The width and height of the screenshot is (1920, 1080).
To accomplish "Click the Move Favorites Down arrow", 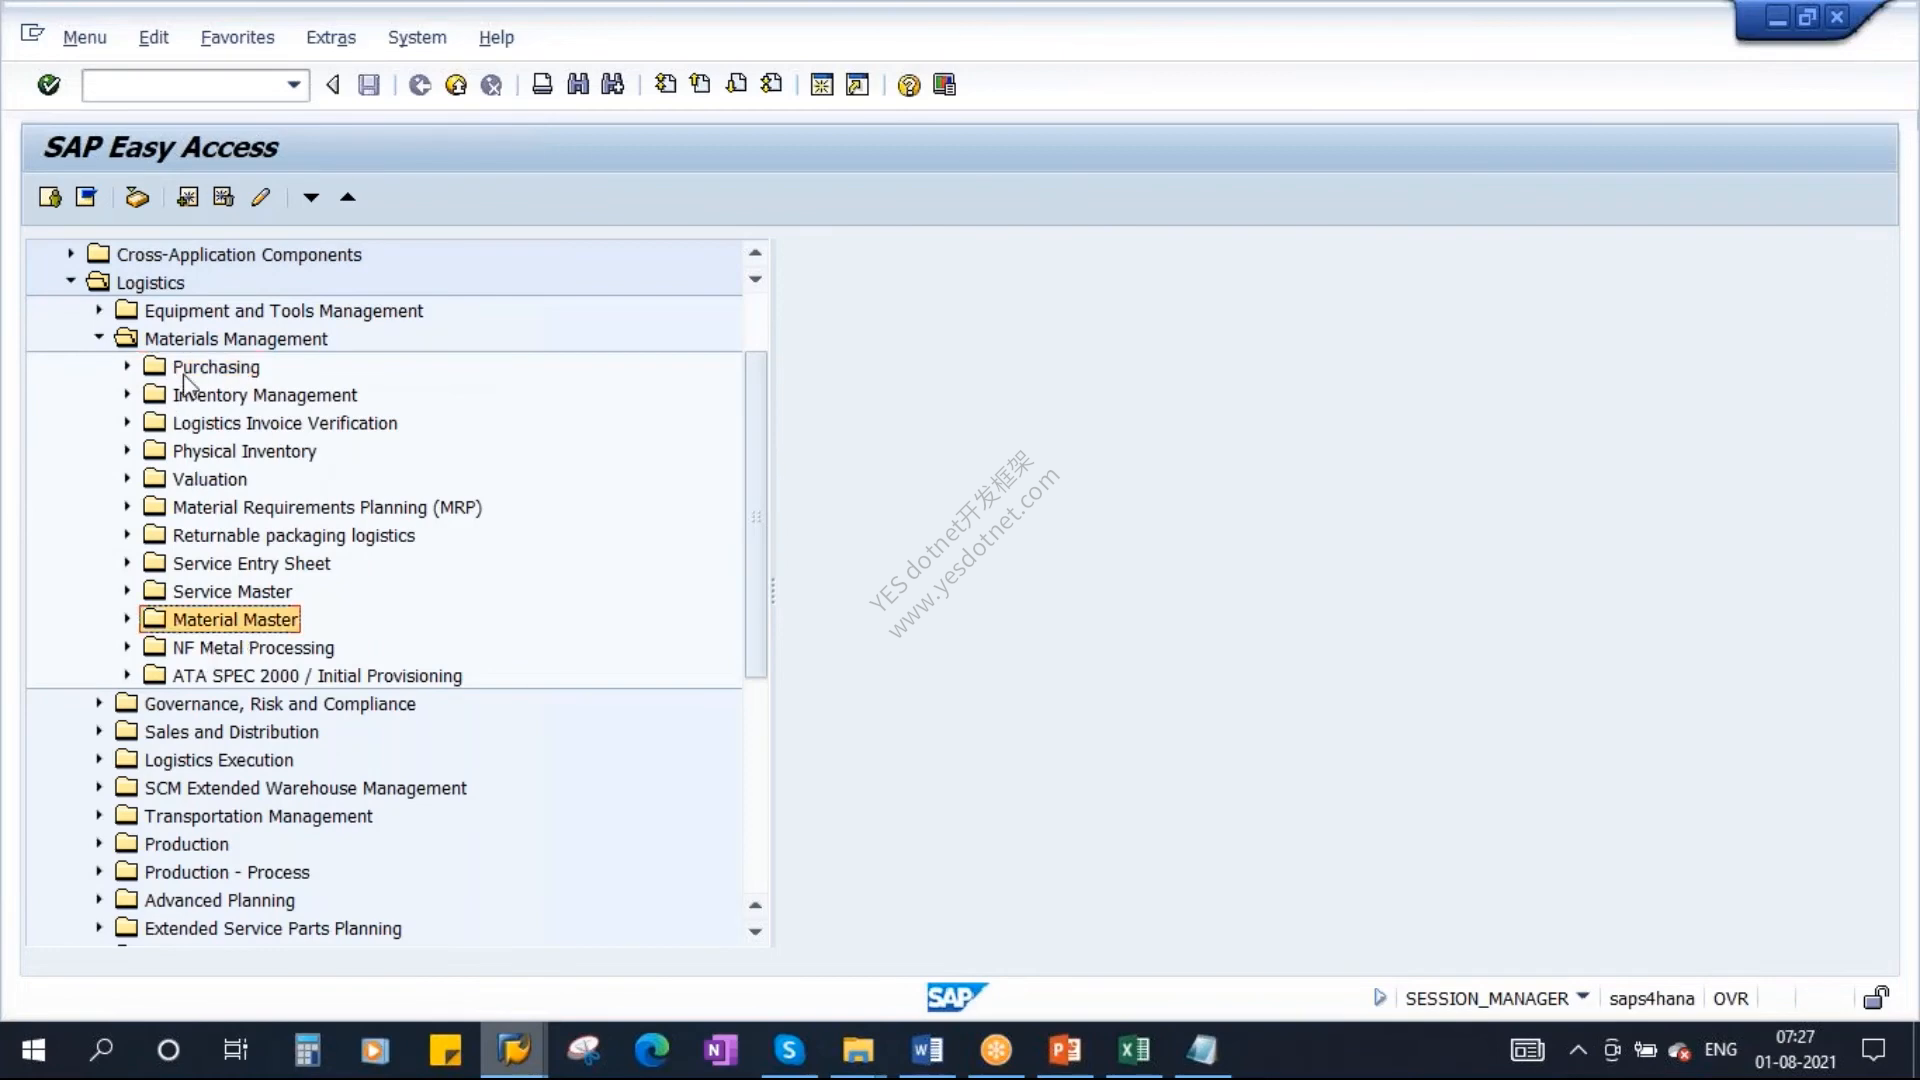I will pos(311,198).
